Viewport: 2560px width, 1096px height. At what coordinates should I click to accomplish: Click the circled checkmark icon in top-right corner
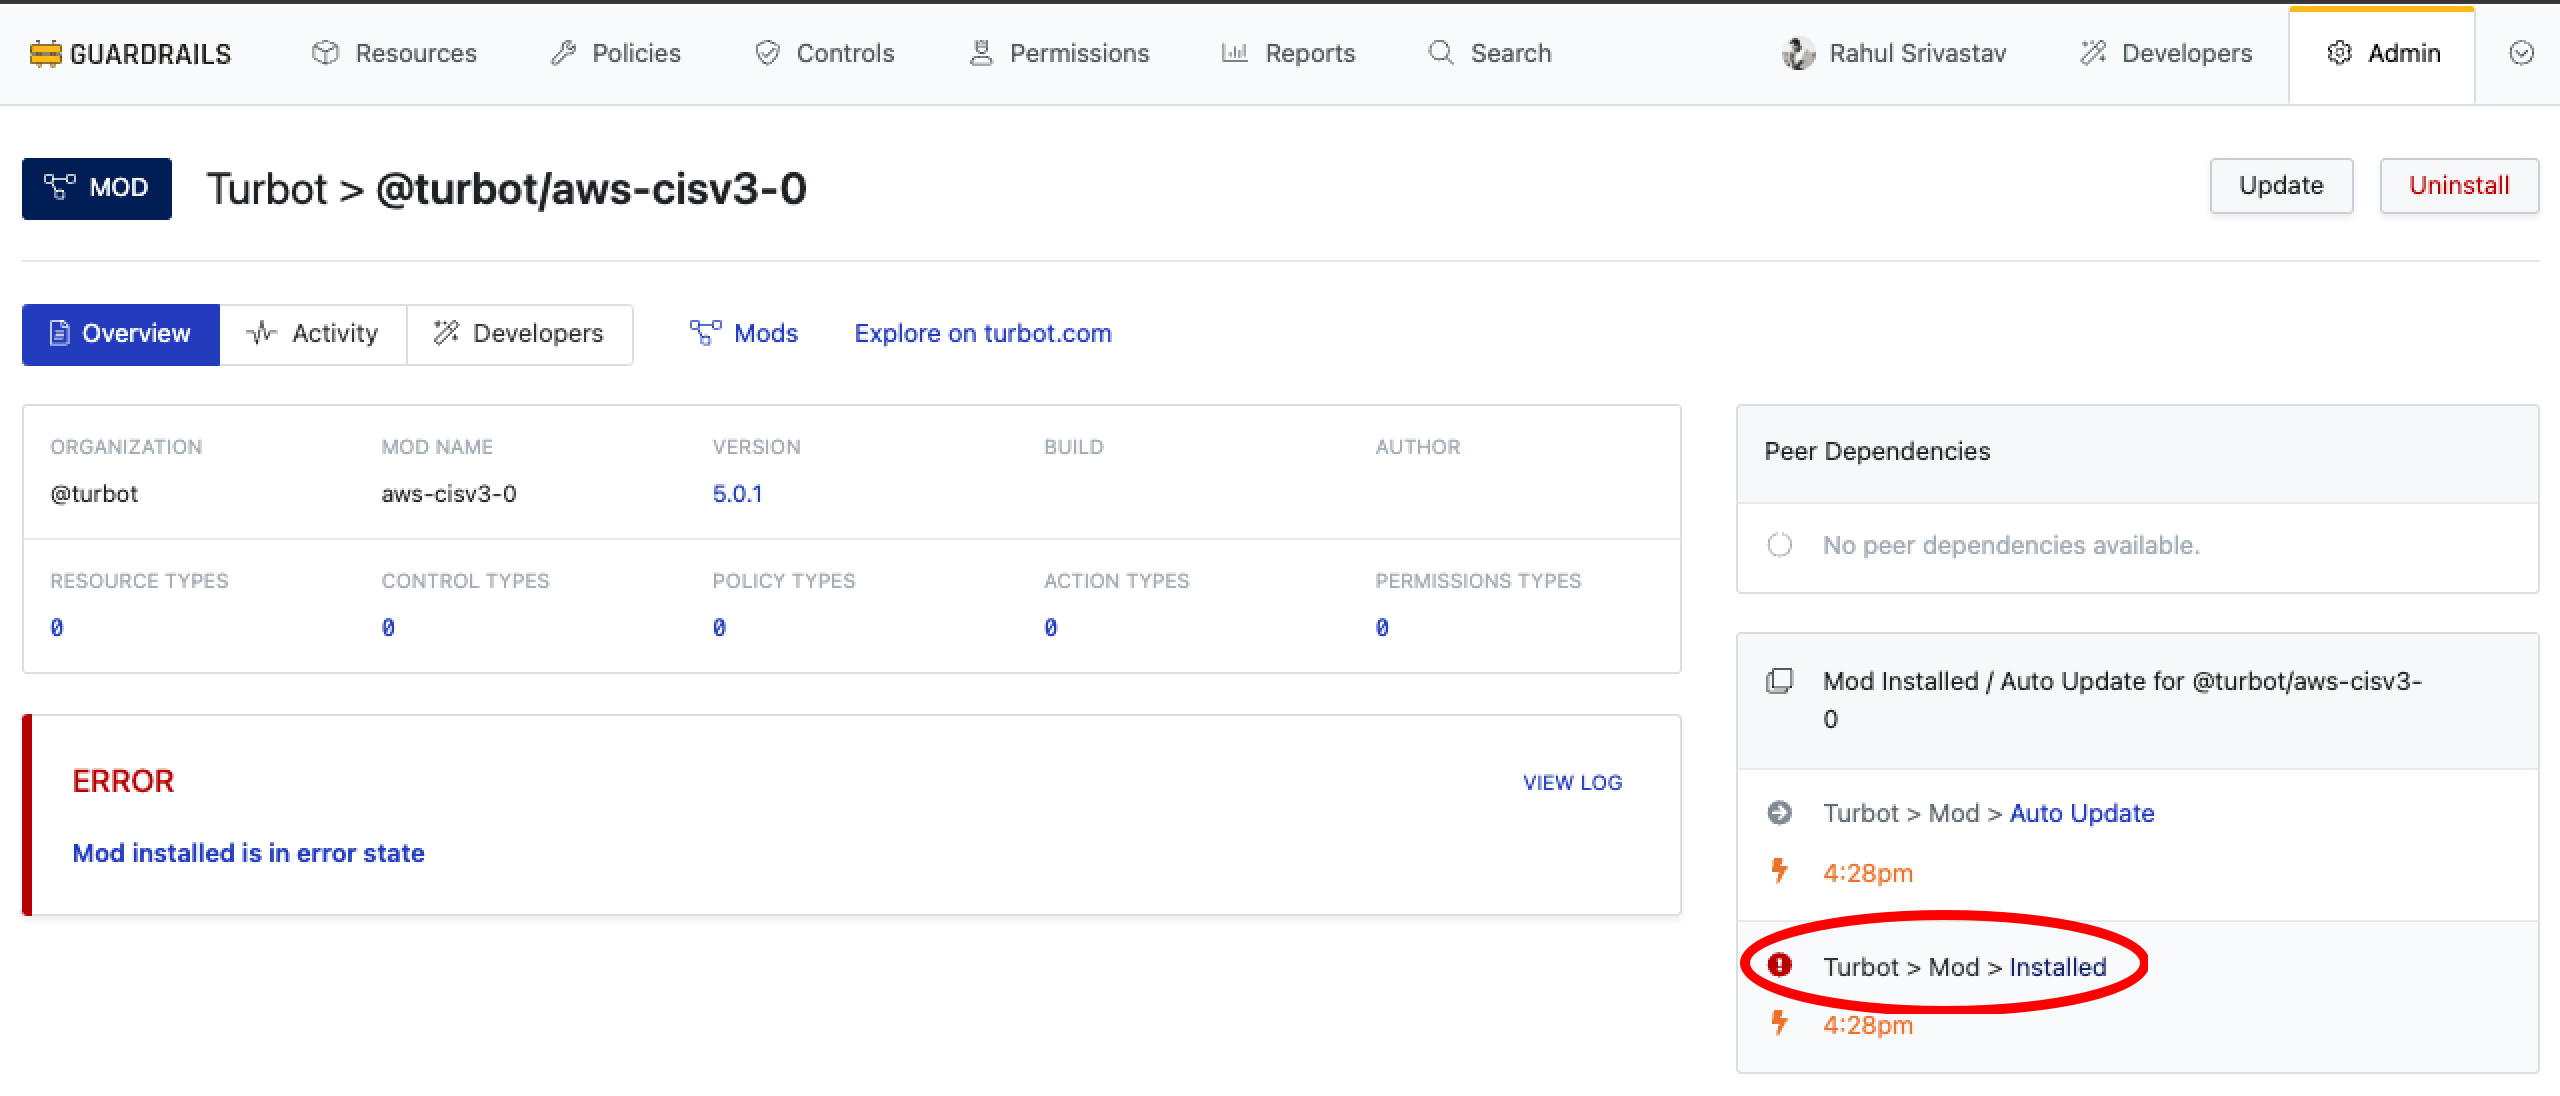tap(2521, 54)
